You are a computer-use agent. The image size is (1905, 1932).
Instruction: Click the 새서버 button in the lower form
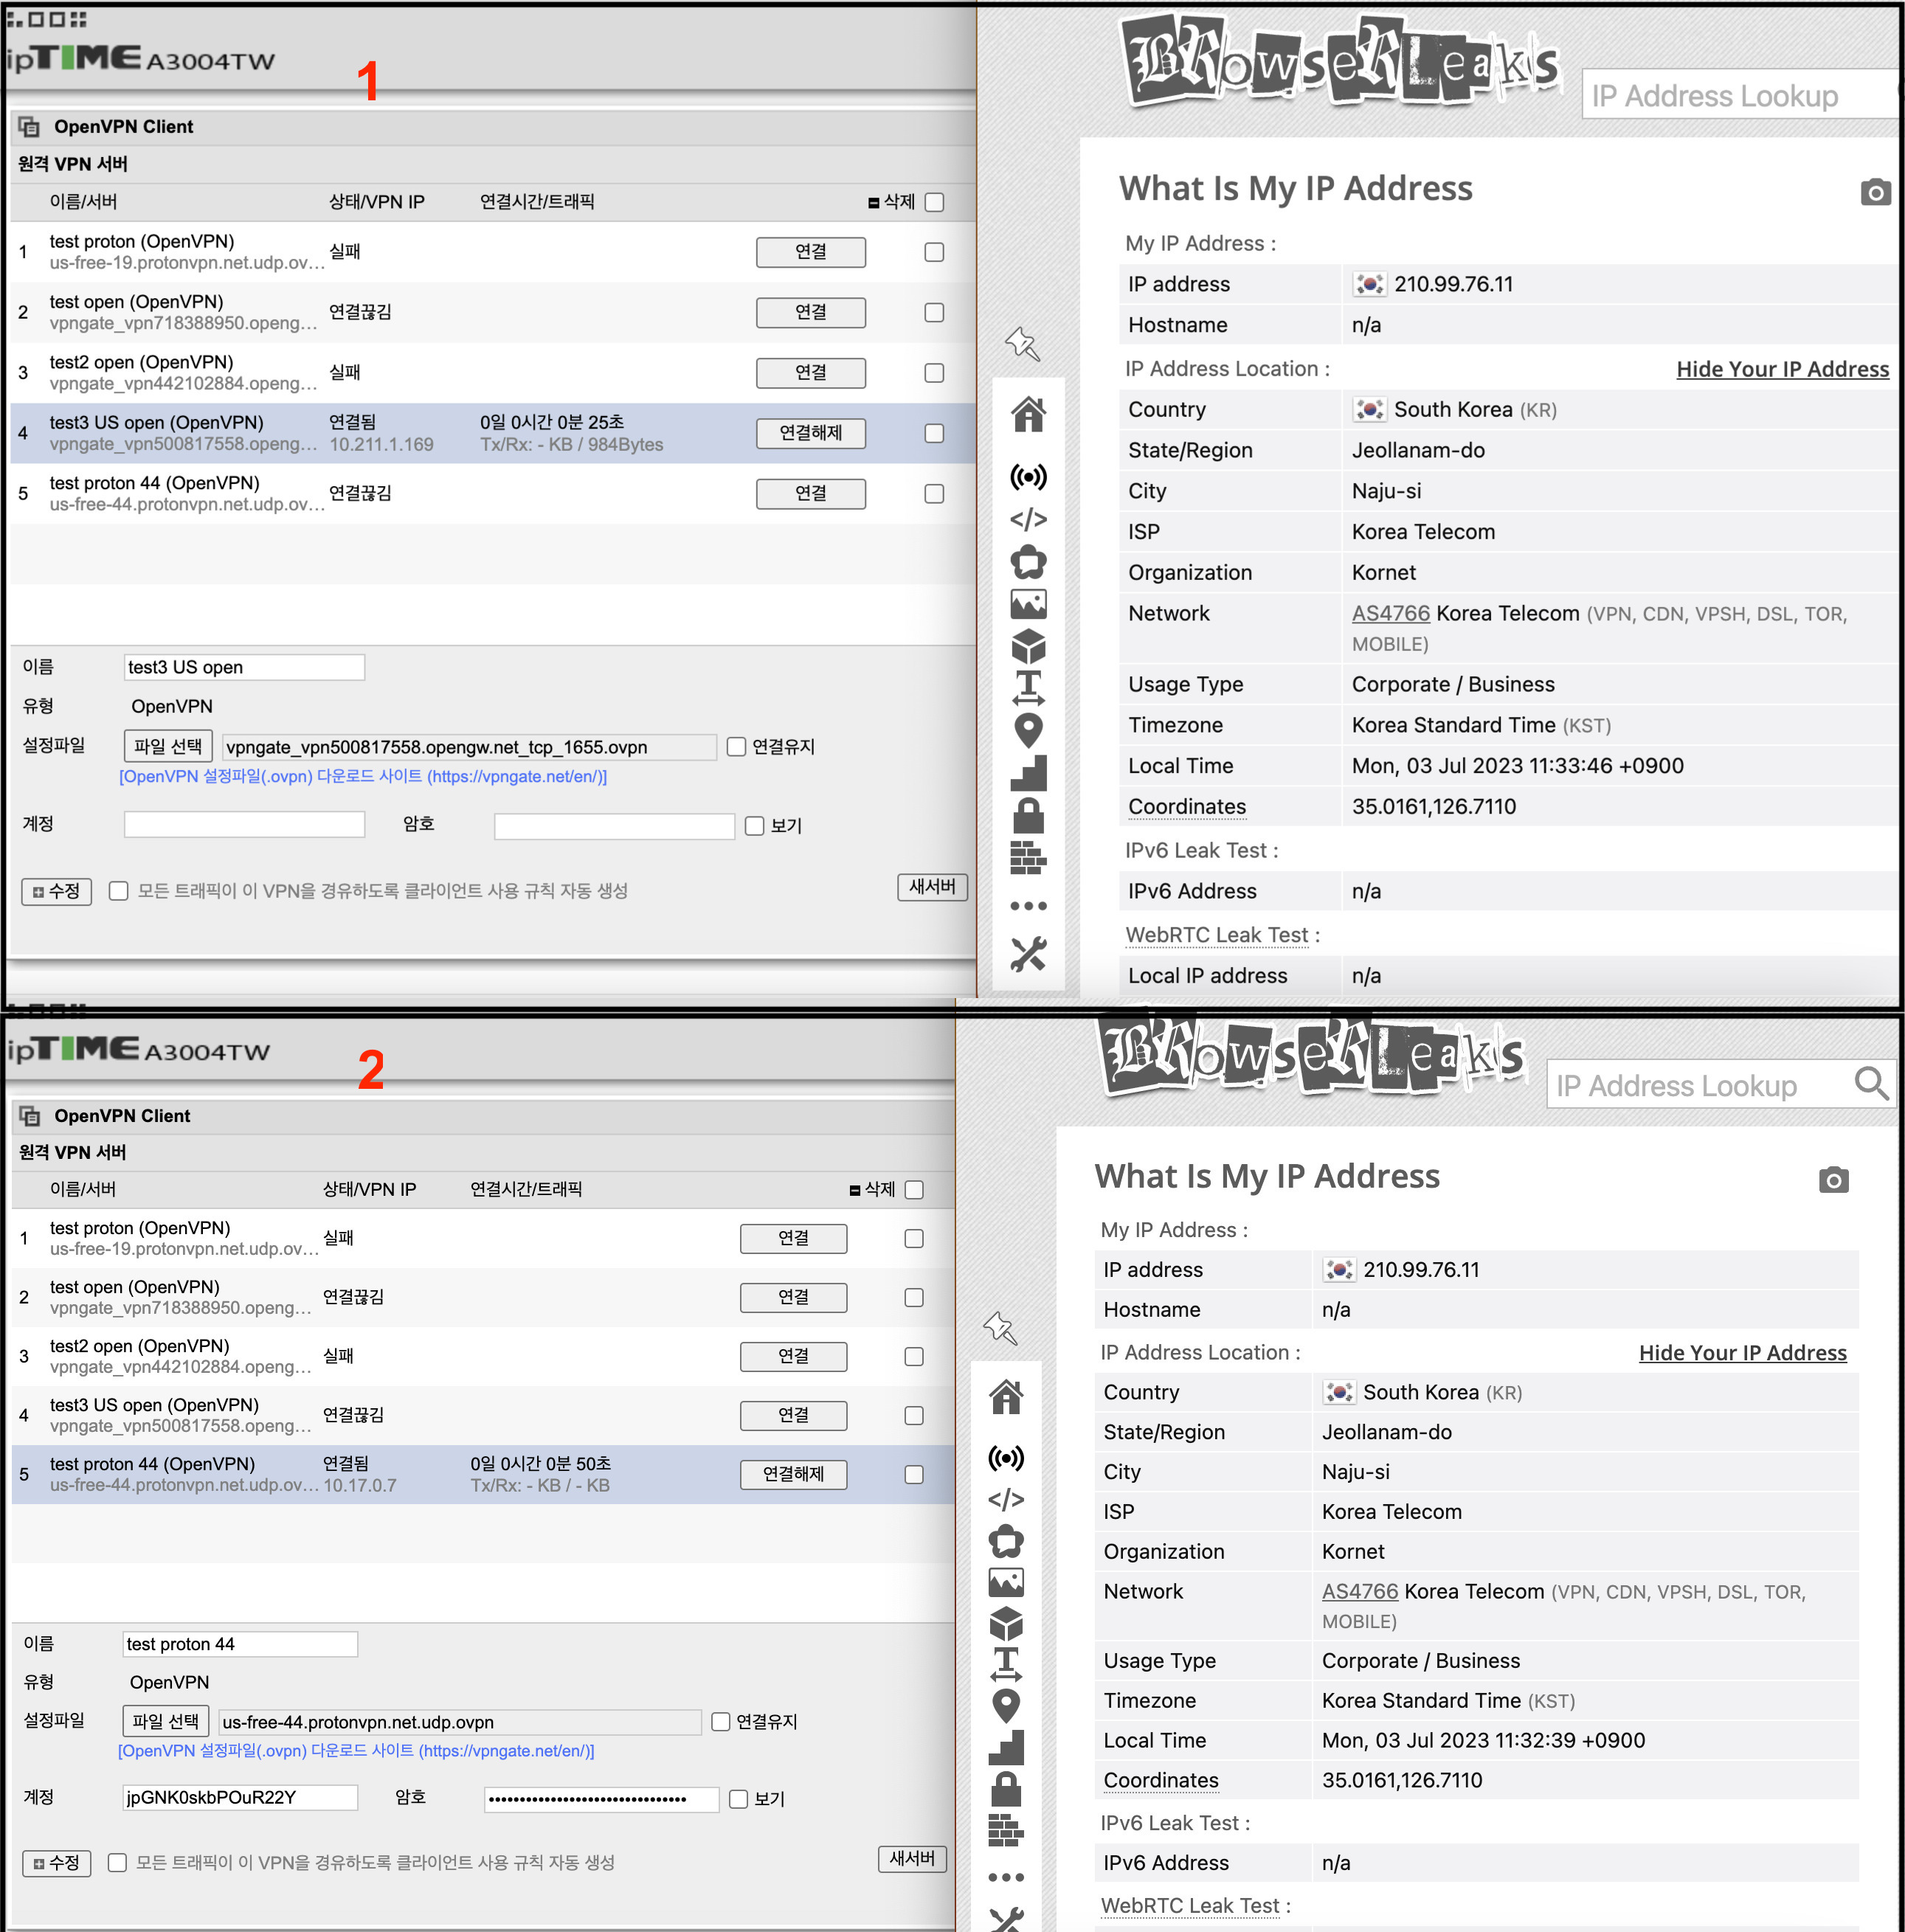point(912,1858)
